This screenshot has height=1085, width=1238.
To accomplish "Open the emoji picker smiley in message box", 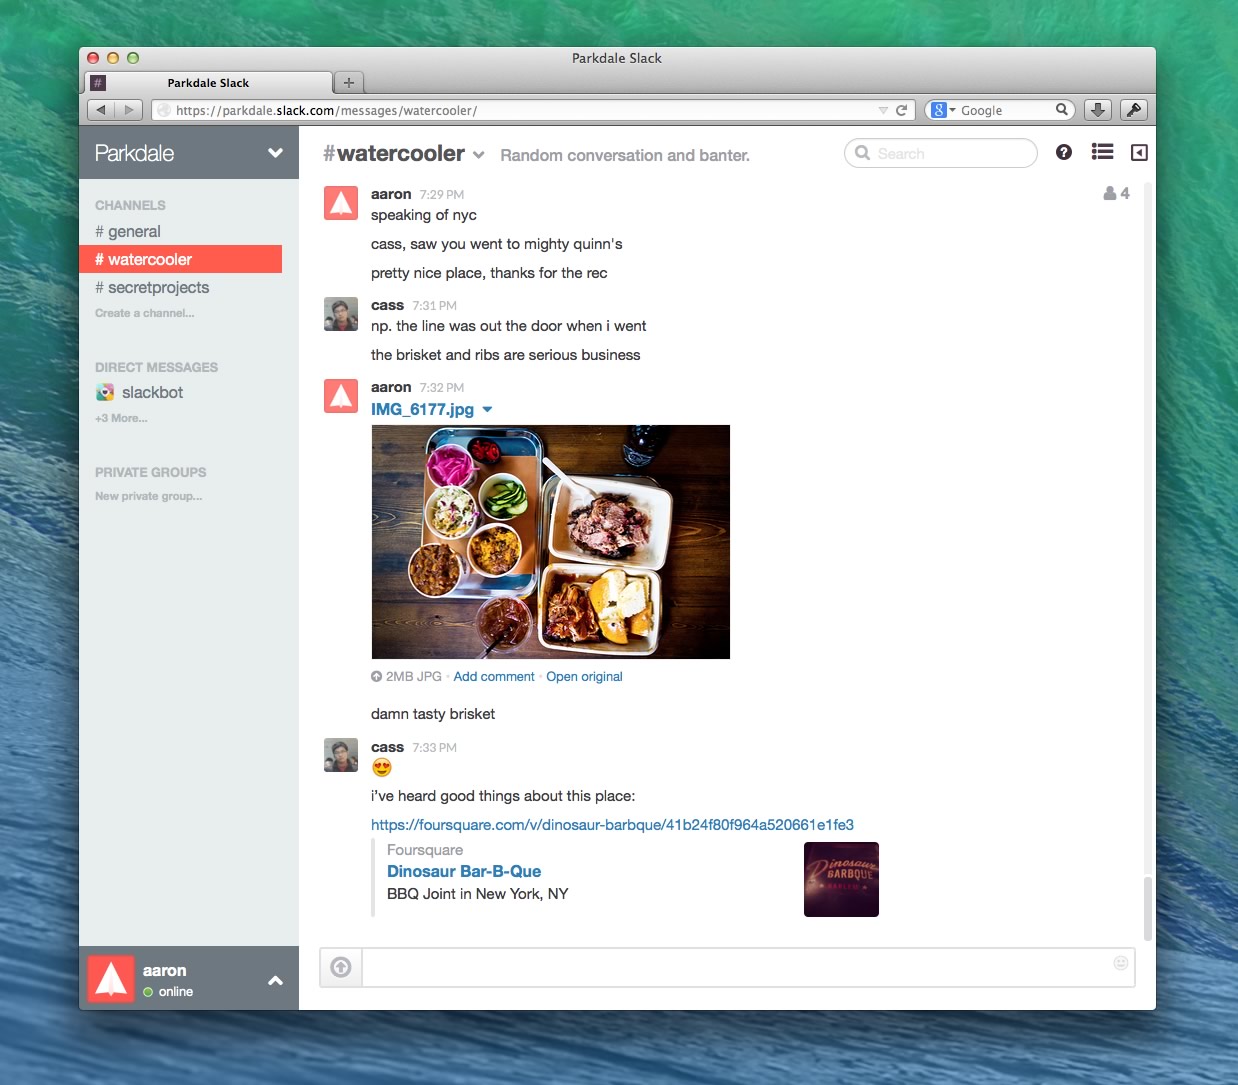I will pyautogui.click(x=1121, y=963).
